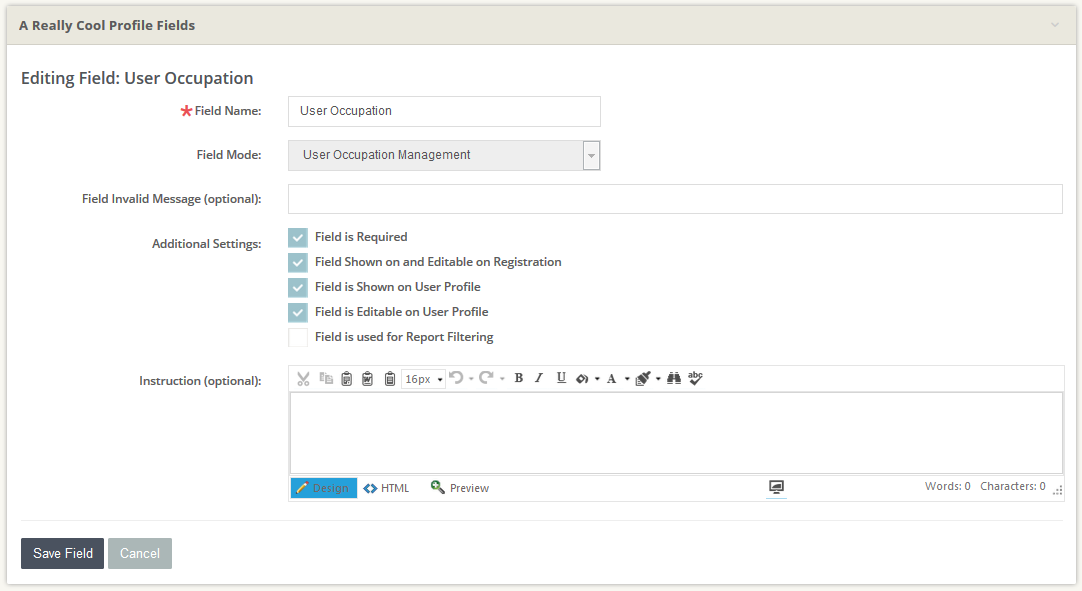Open Find and Replace binoculars icon

(674, 378)
